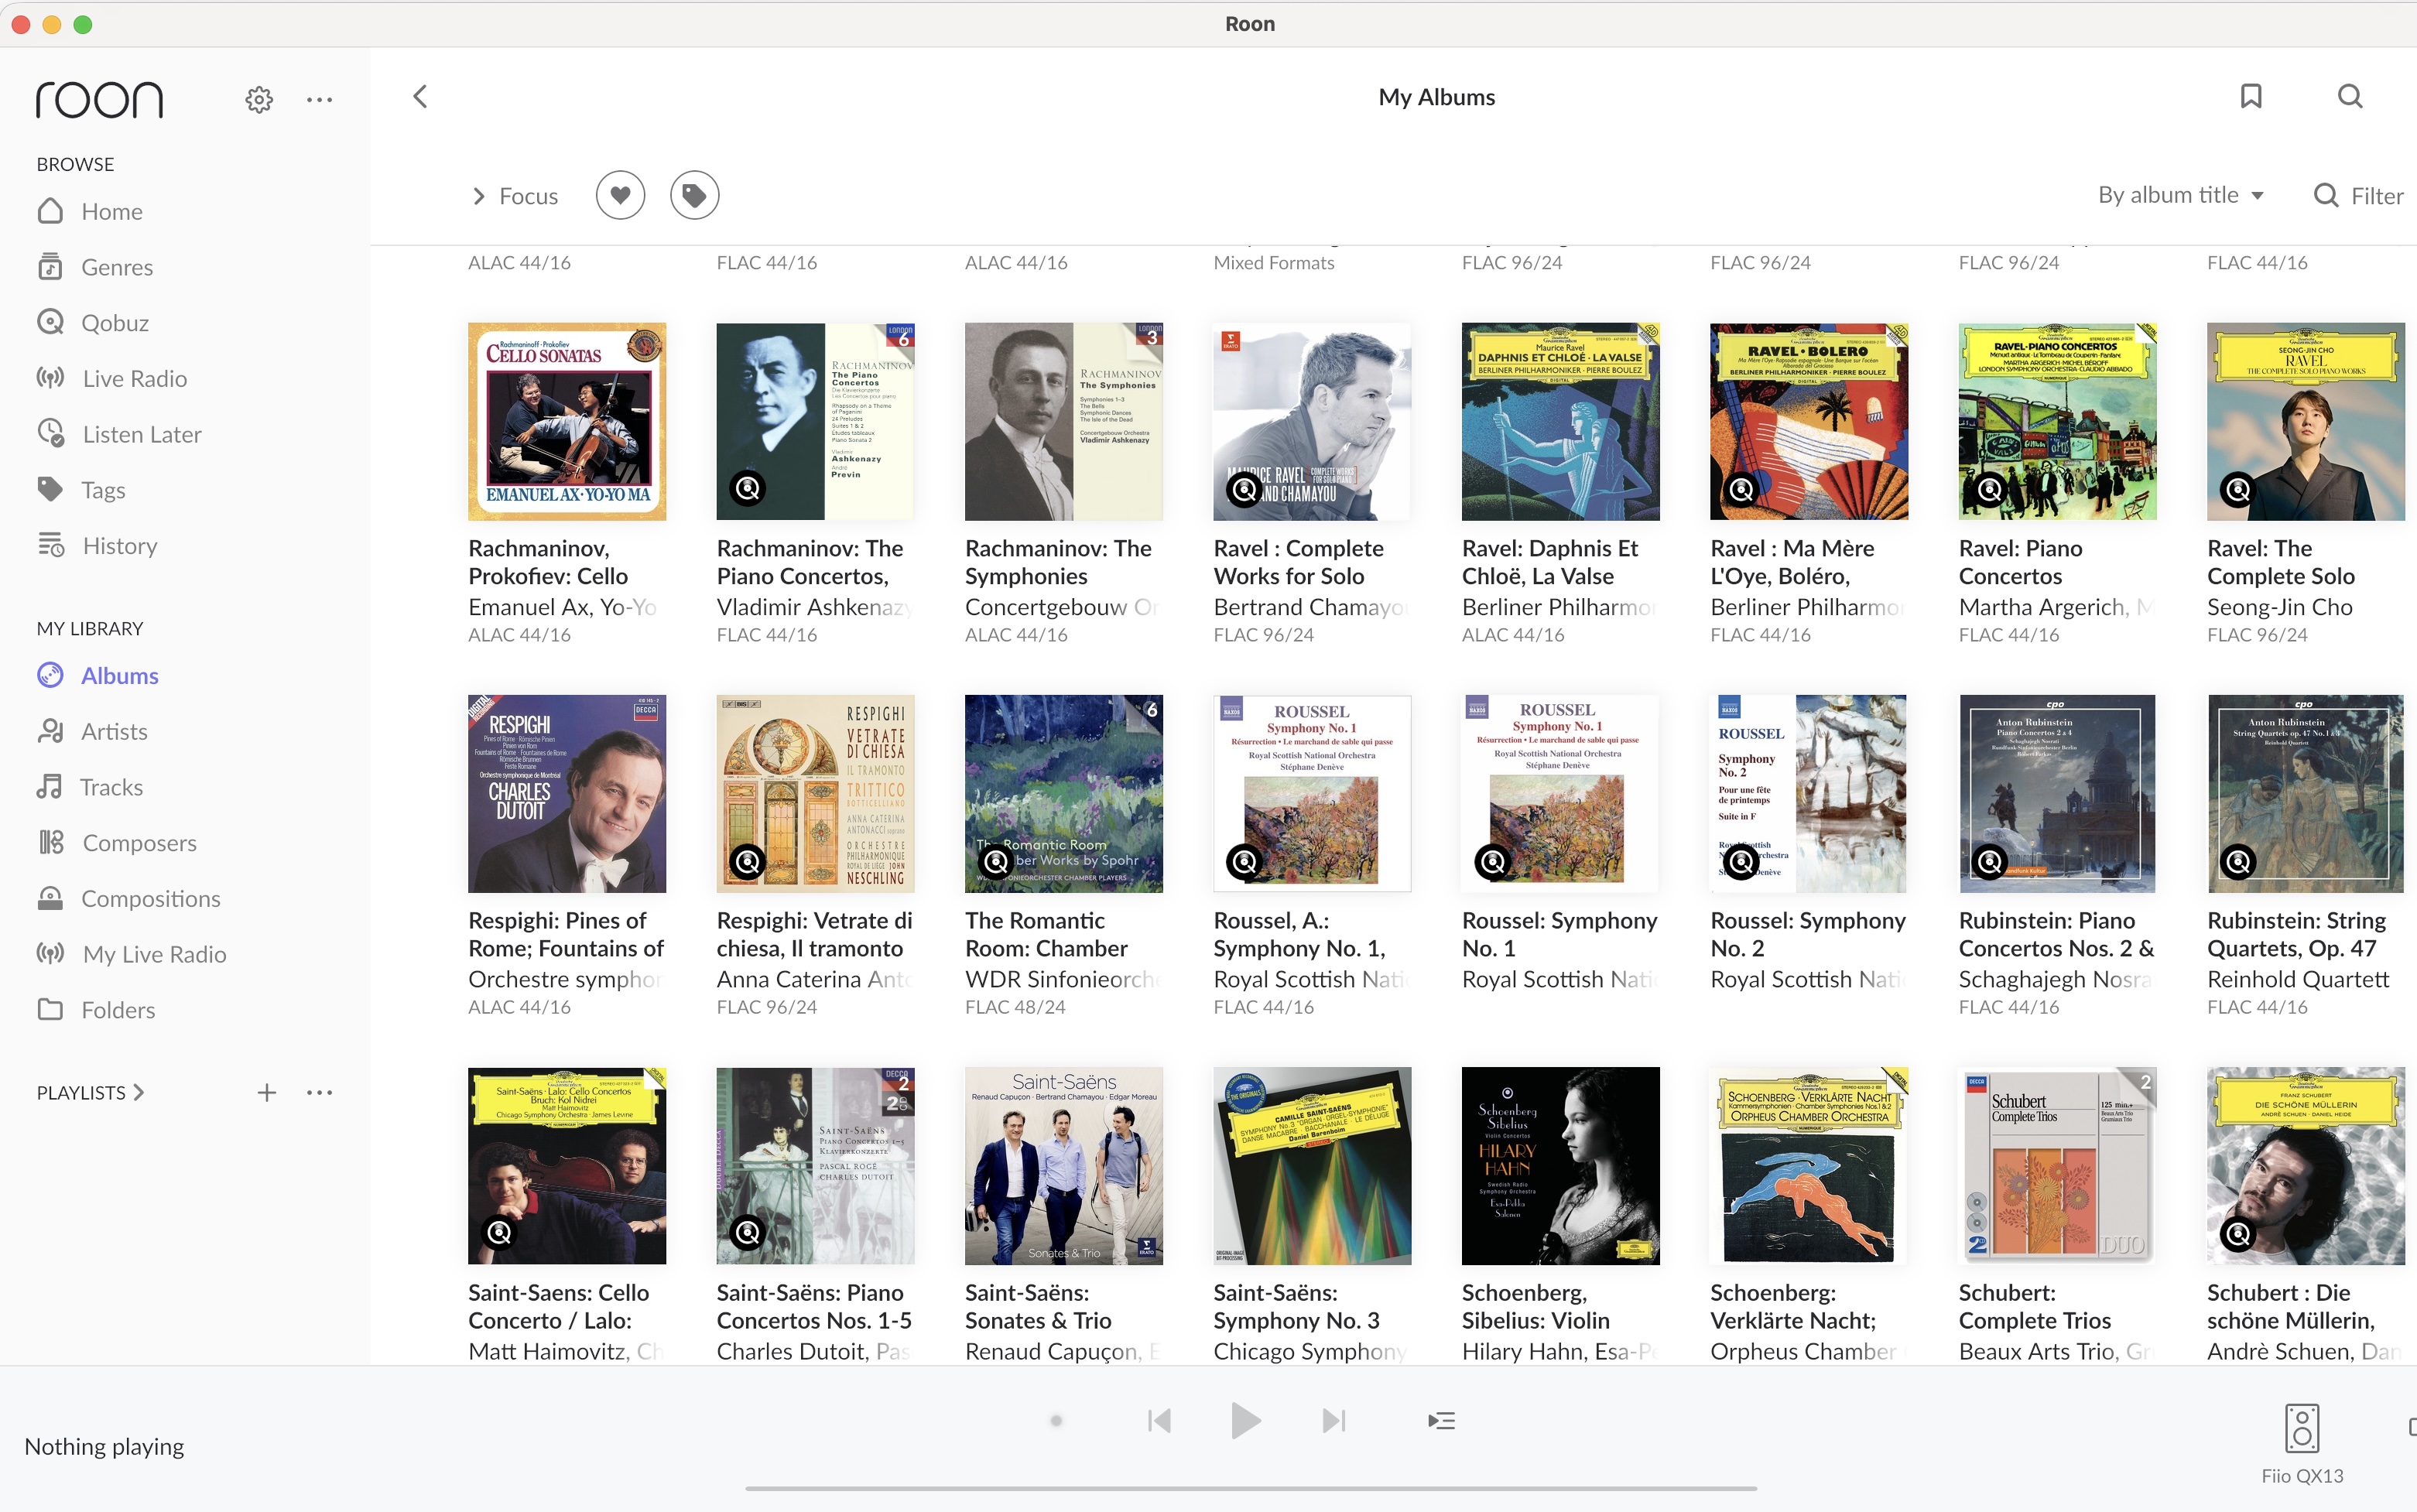Click Qobuz badge on Ravel Bolero cover
This screenshot has width=2417, height=1512.
pos(1741,489)
